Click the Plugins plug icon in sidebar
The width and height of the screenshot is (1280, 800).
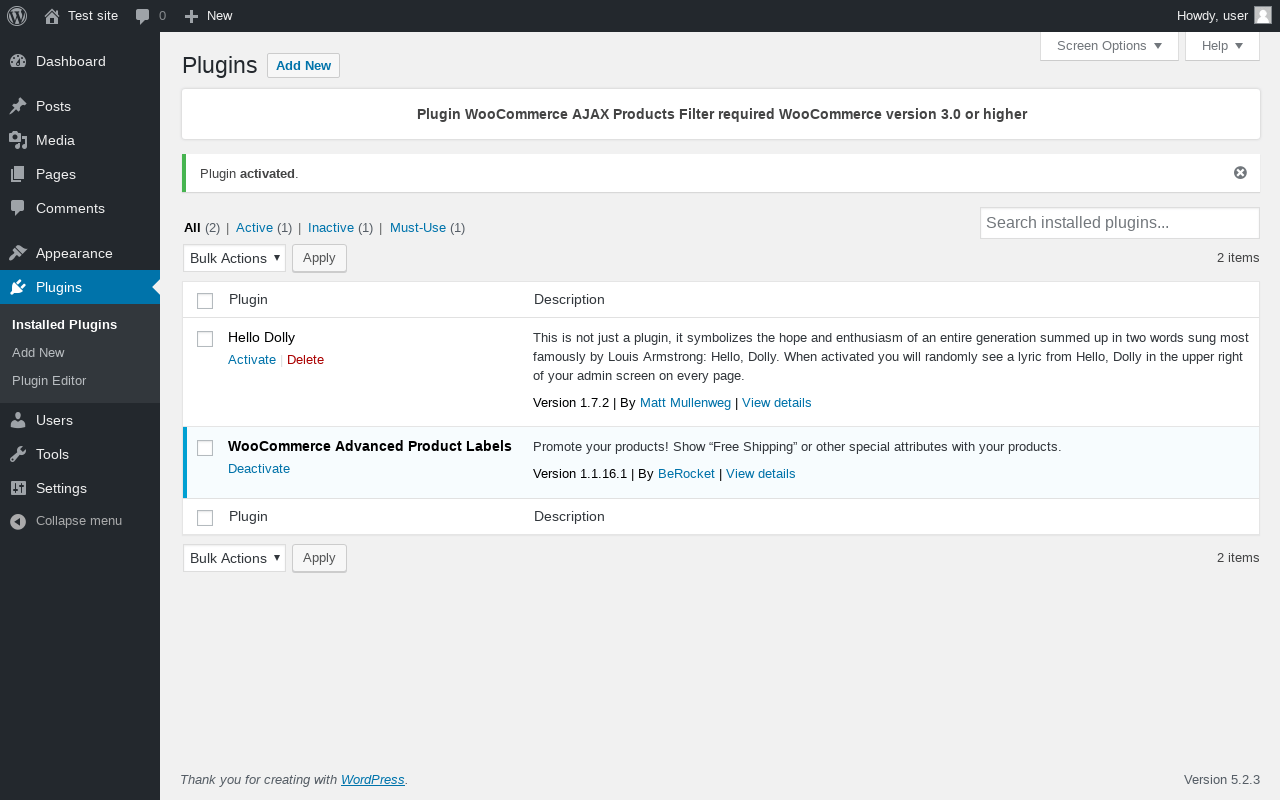[x=18, y=287]
